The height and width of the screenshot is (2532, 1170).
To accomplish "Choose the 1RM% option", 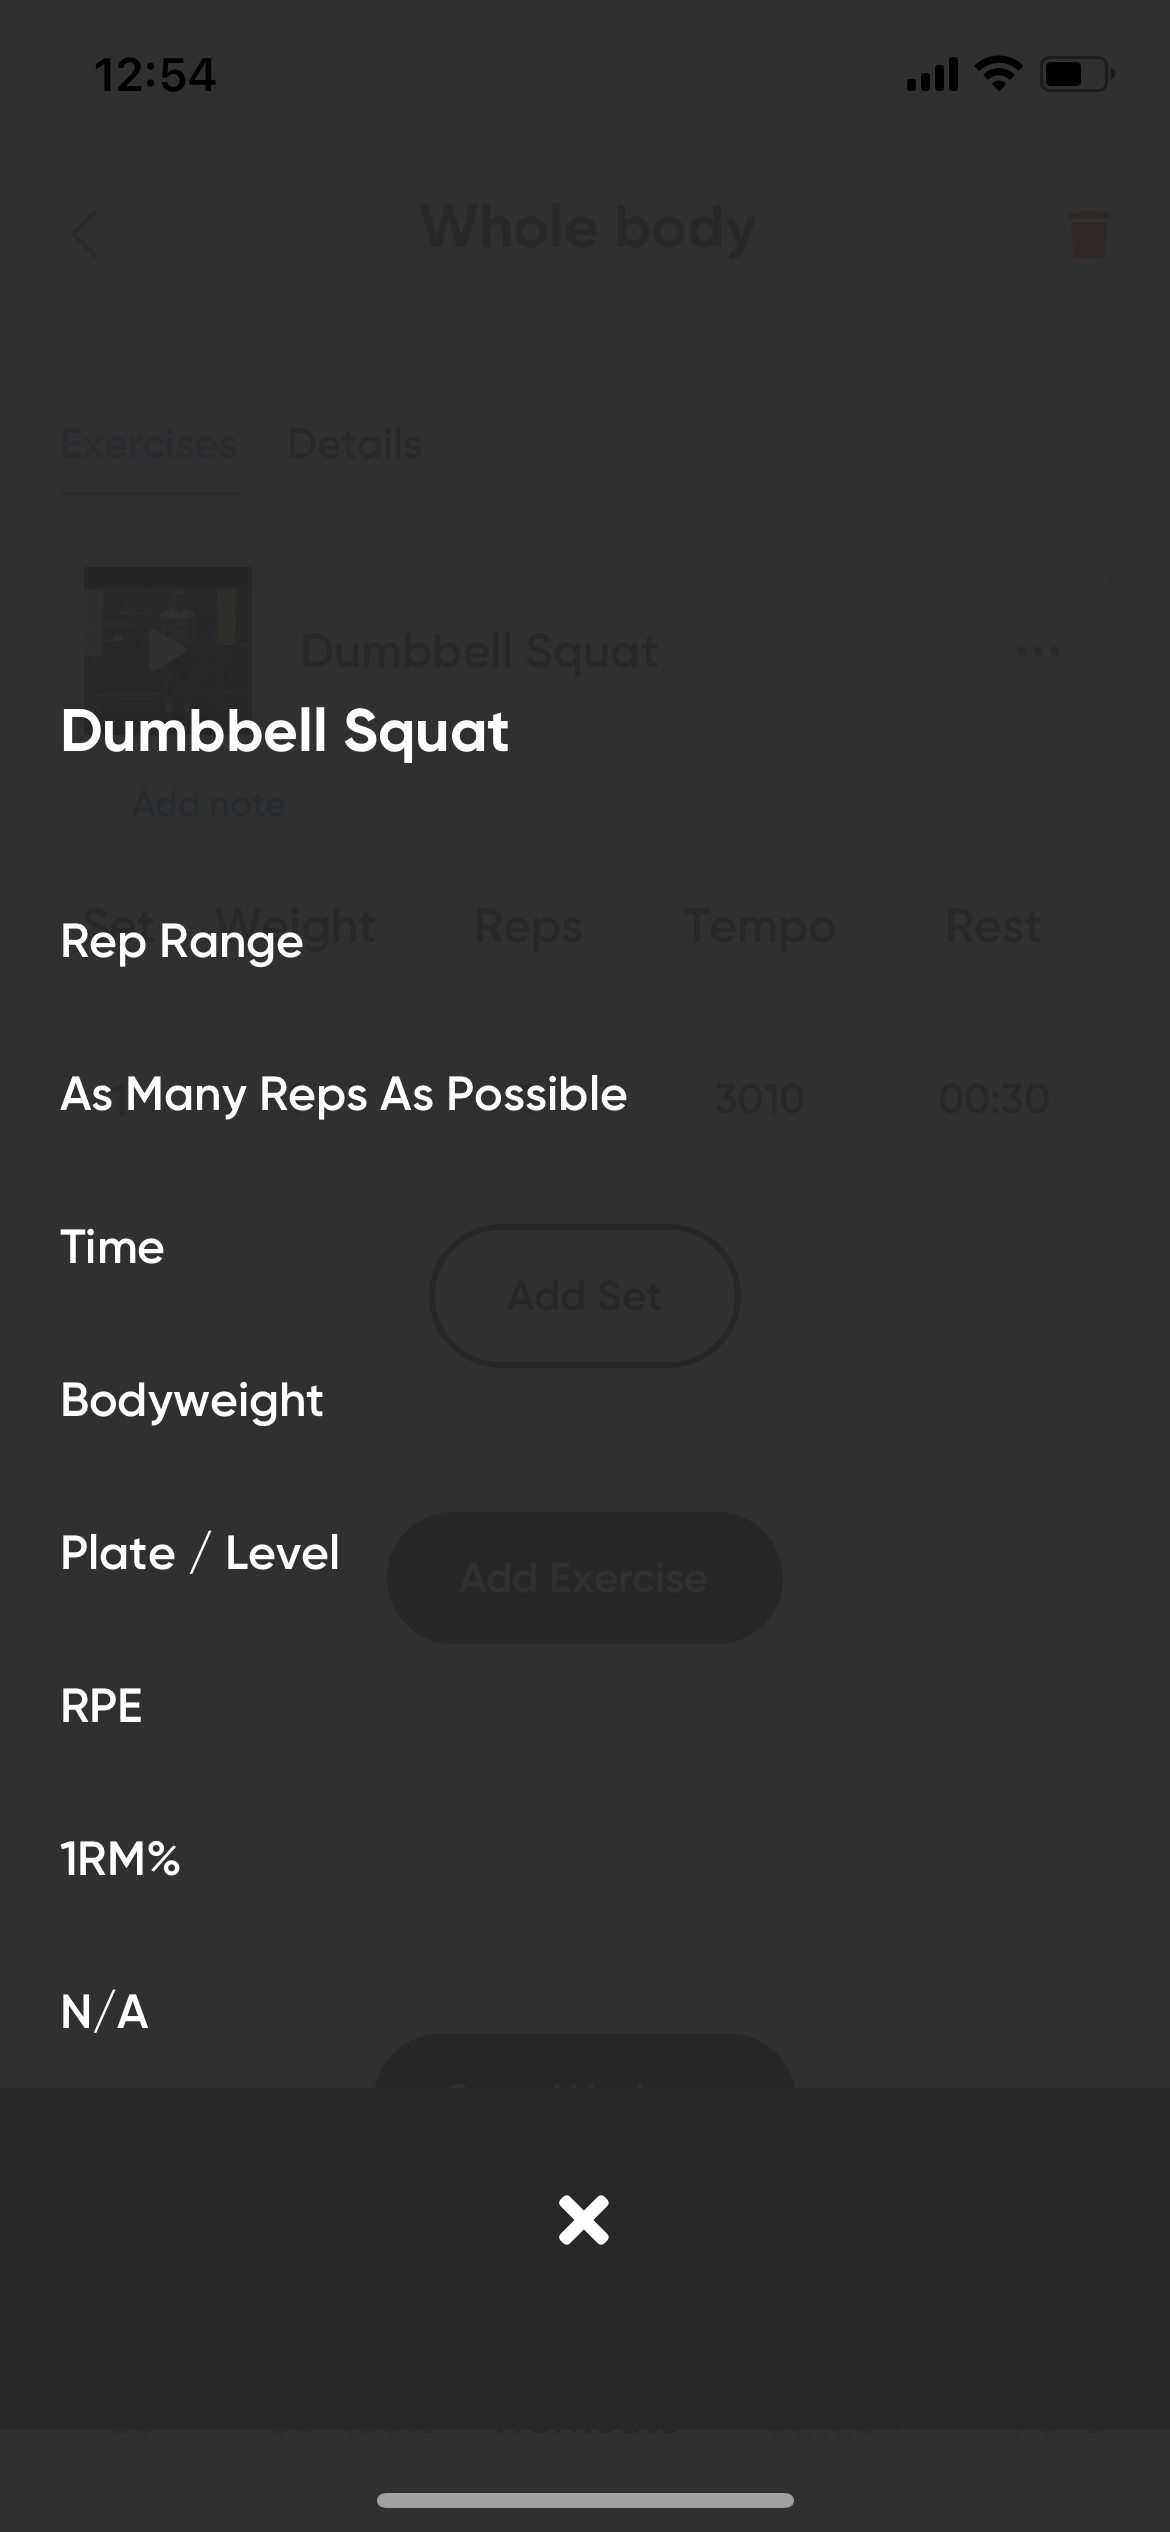I will [x=120, y=1860].
